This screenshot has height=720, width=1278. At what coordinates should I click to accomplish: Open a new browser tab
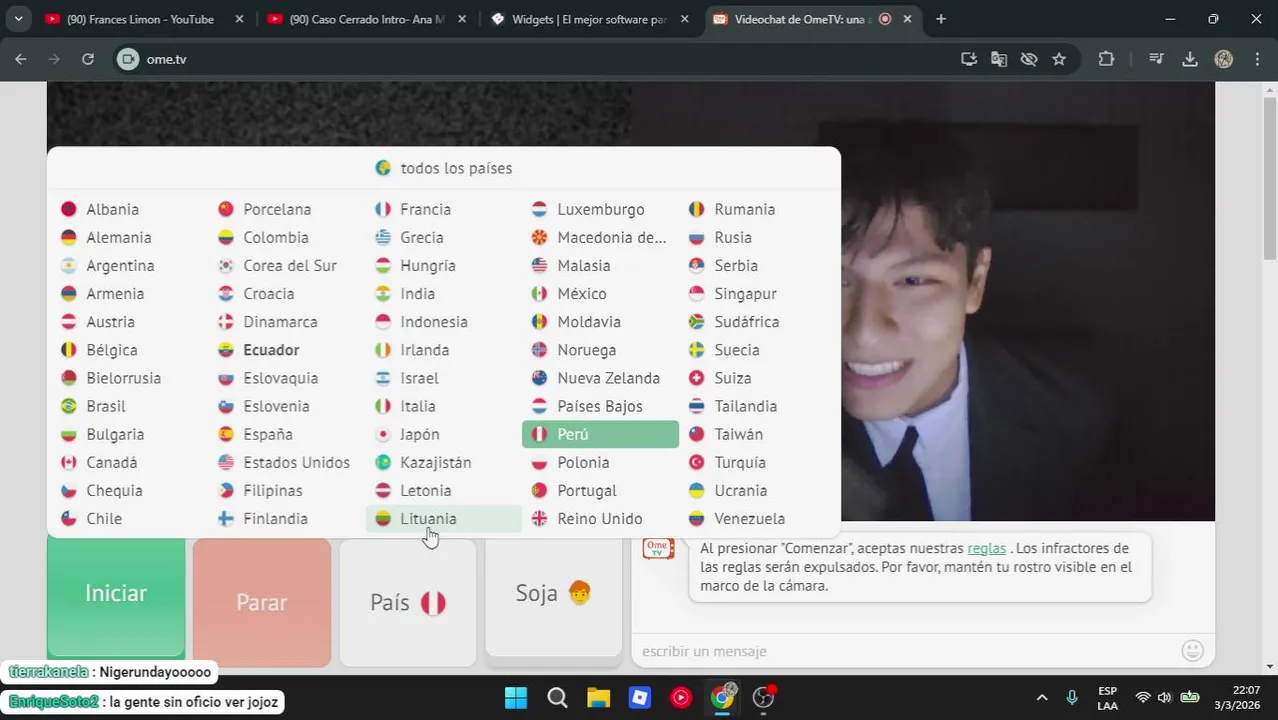coord(941,19)
